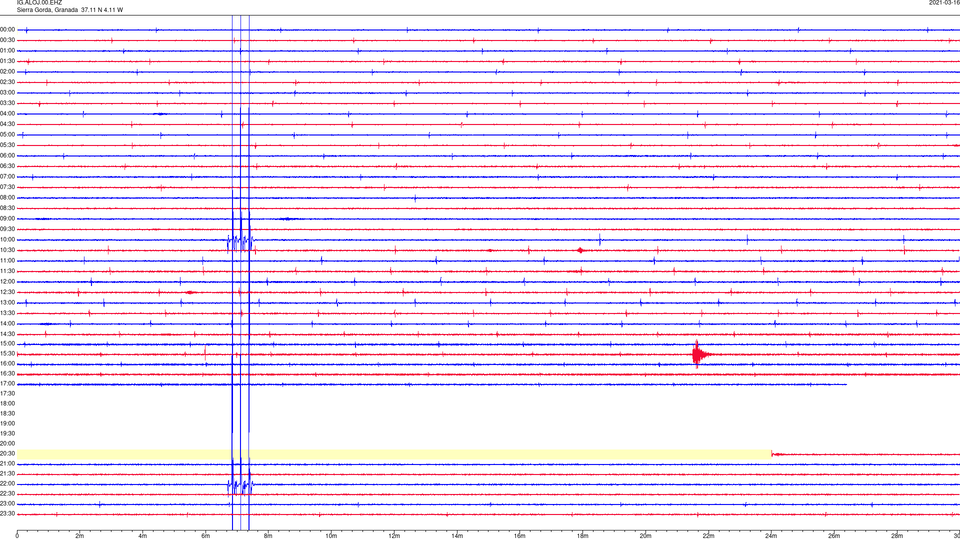Select the 28m axis tick label
The height and width of the screenshot is (540, 960).
[x=897, y=536]
